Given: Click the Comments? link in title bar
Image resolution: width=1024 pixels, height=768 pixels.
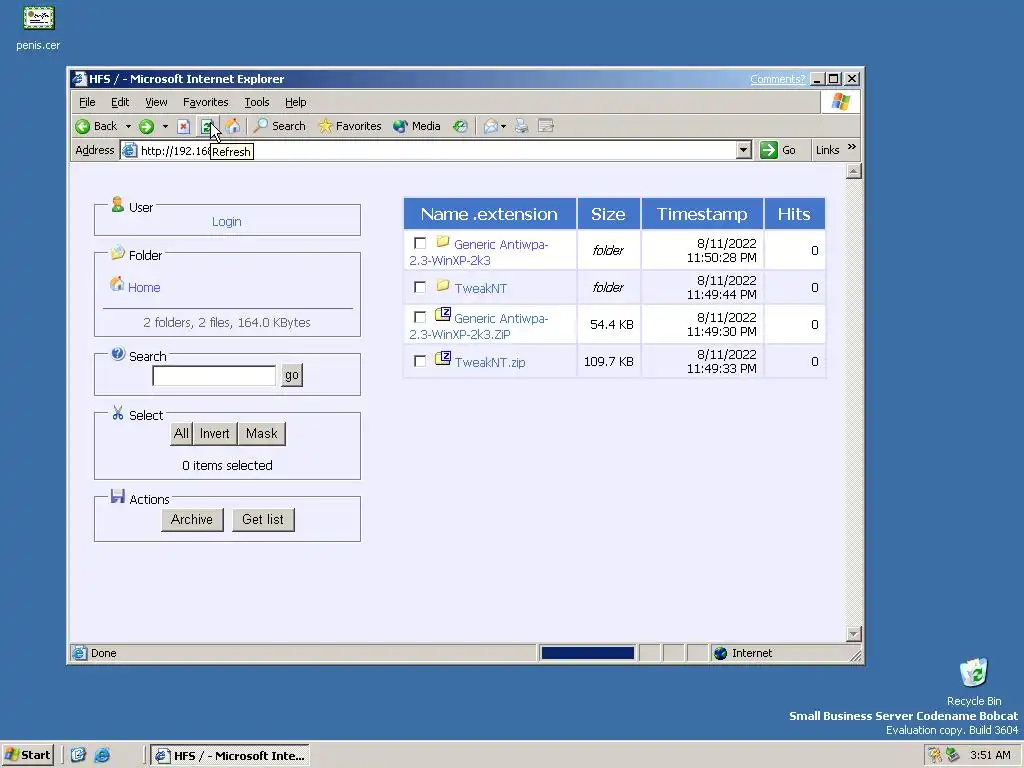Looking at the screenshot, I should [x=777, y=79].
